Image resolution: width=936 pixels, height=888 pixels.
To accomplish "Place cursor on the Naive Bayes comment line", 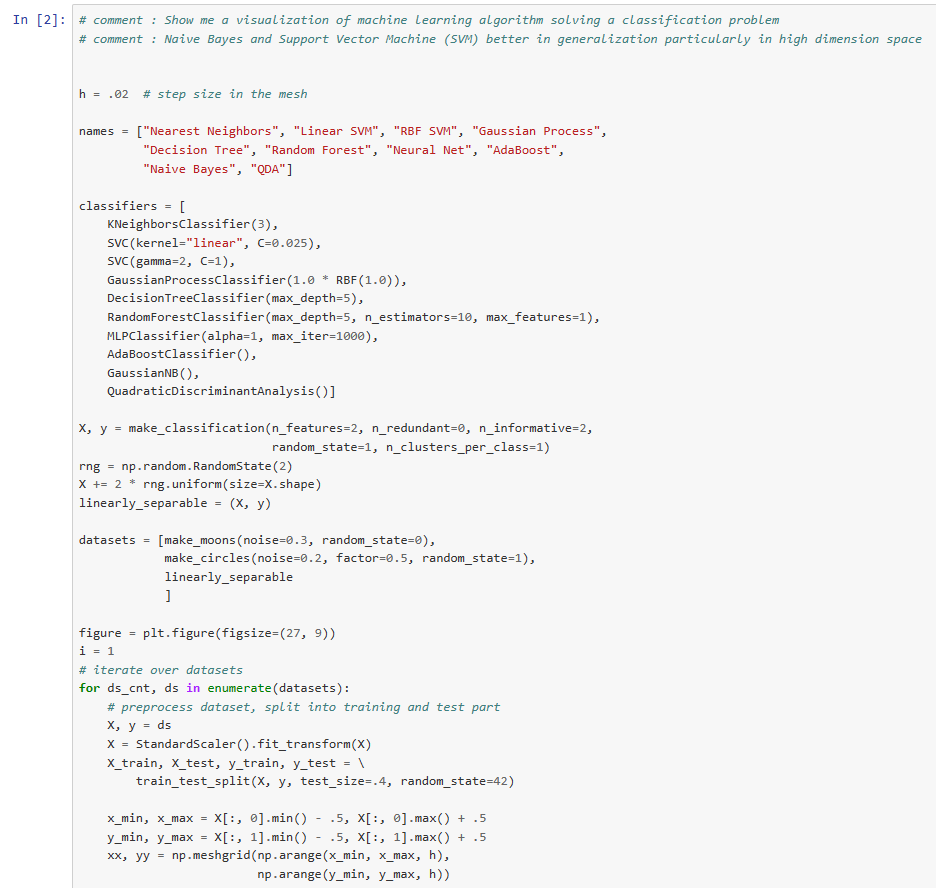I will pyautogui.click(x=500, y=39).
